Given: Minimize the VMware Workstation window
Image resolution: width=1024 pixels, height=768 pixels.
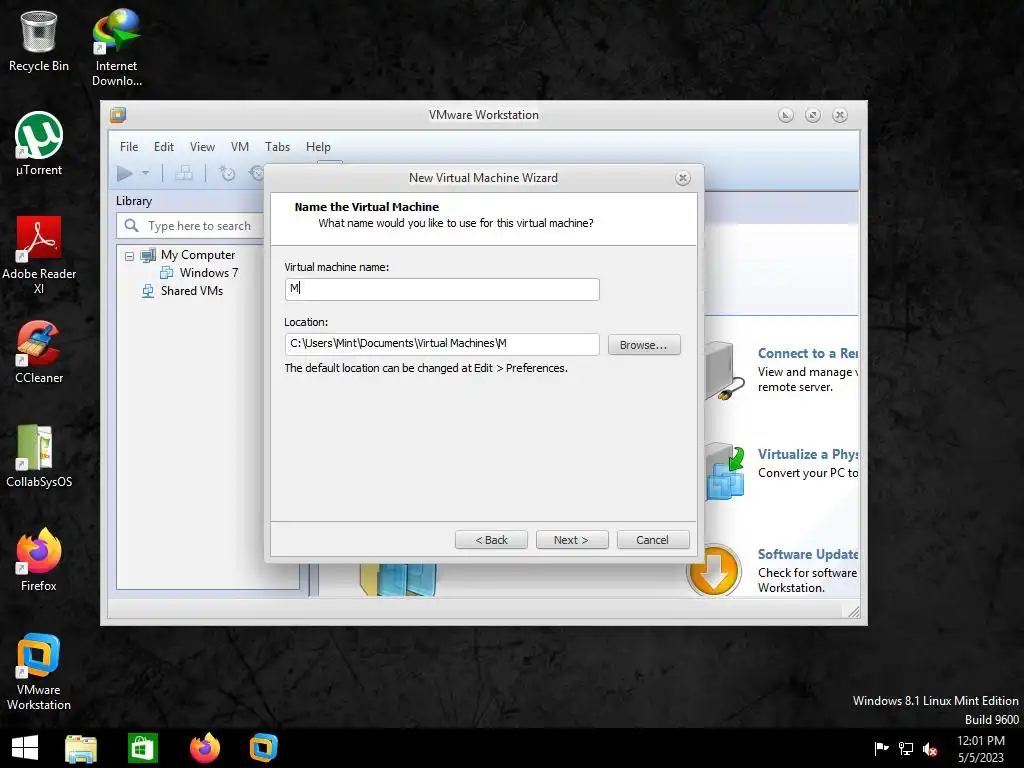Looking at the screenshot, I should [786, 116].
